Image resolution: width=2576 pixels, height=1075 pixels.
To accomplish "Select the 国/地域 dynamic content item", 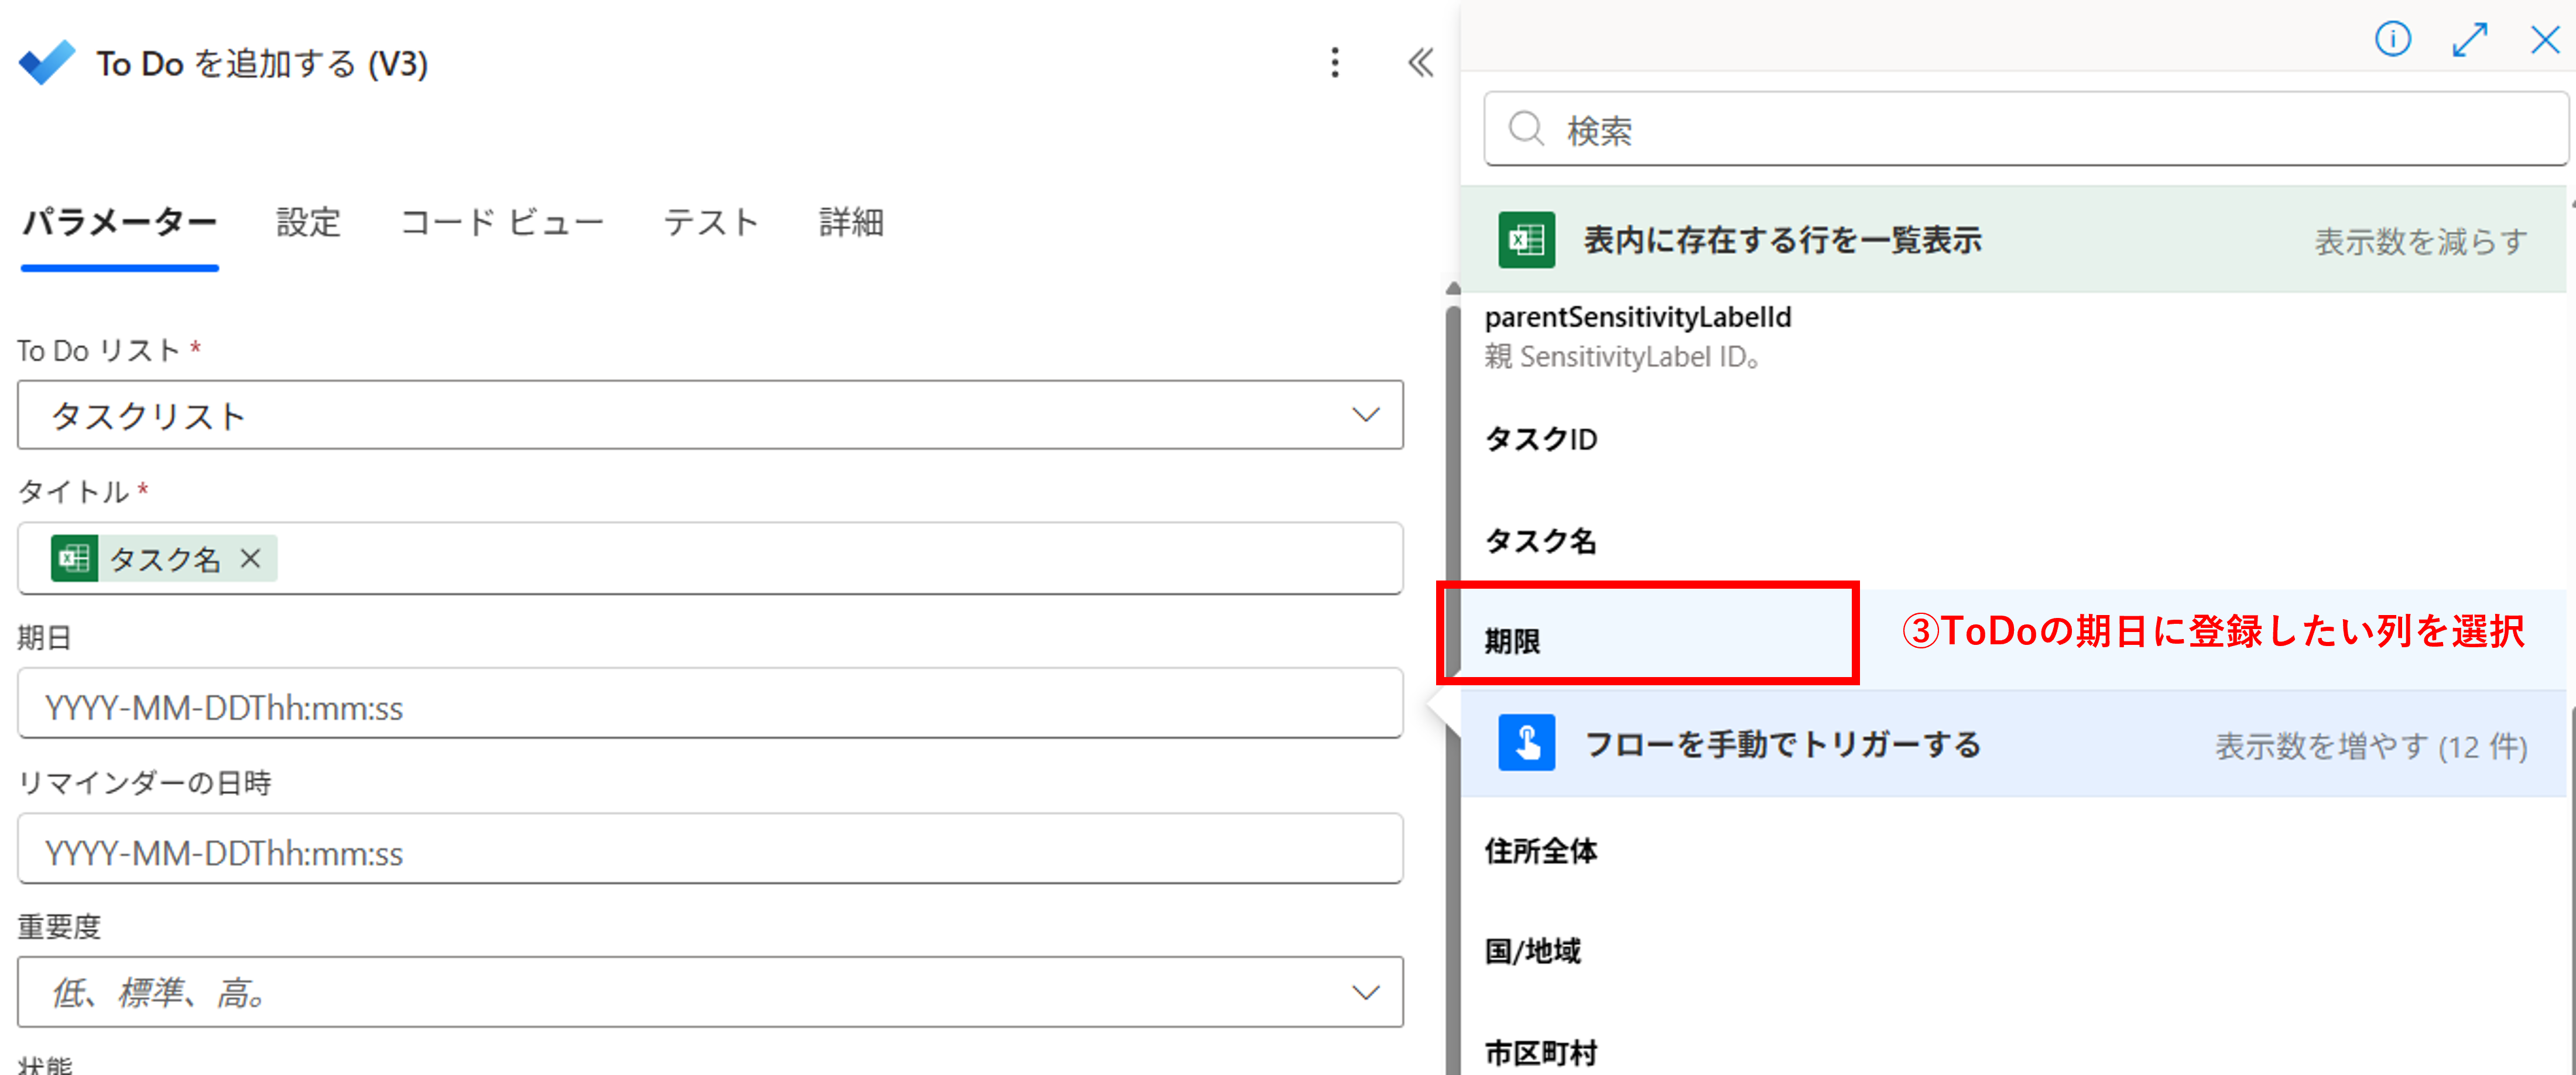I will tap(2014, 951).
